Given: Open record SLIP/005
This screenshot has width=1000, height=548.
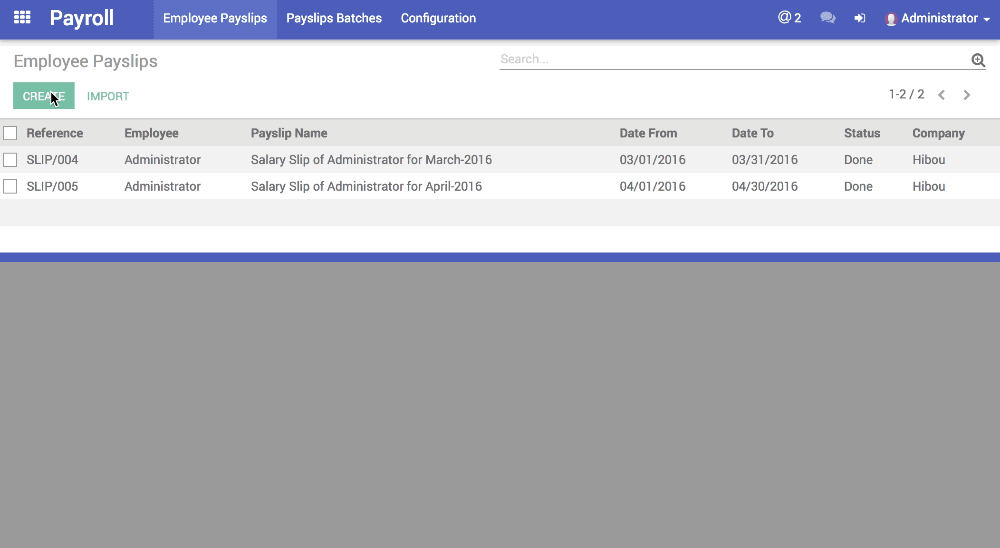Looking at the screenshot, I should pos(52,187).
